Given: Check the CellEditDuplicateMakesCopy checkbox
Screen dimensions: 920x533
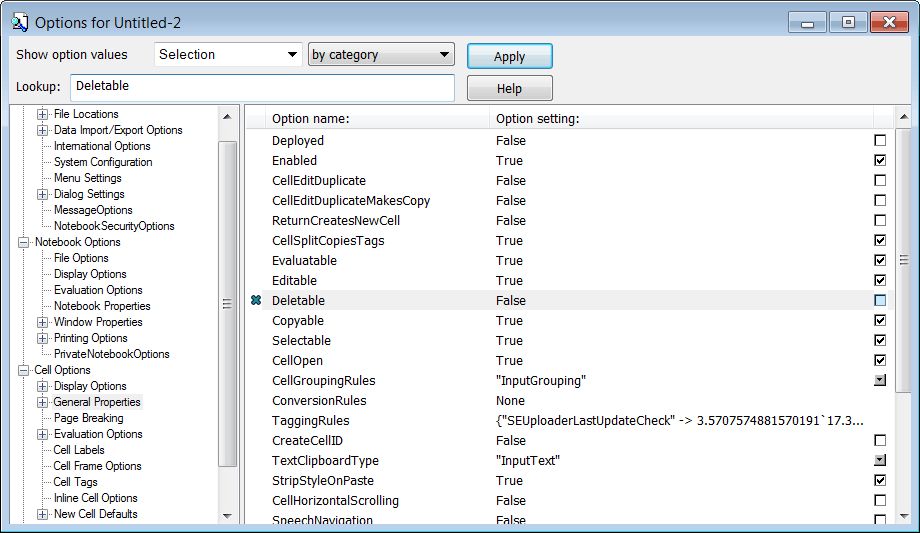Looking at the screenshot, I should 880,200.
